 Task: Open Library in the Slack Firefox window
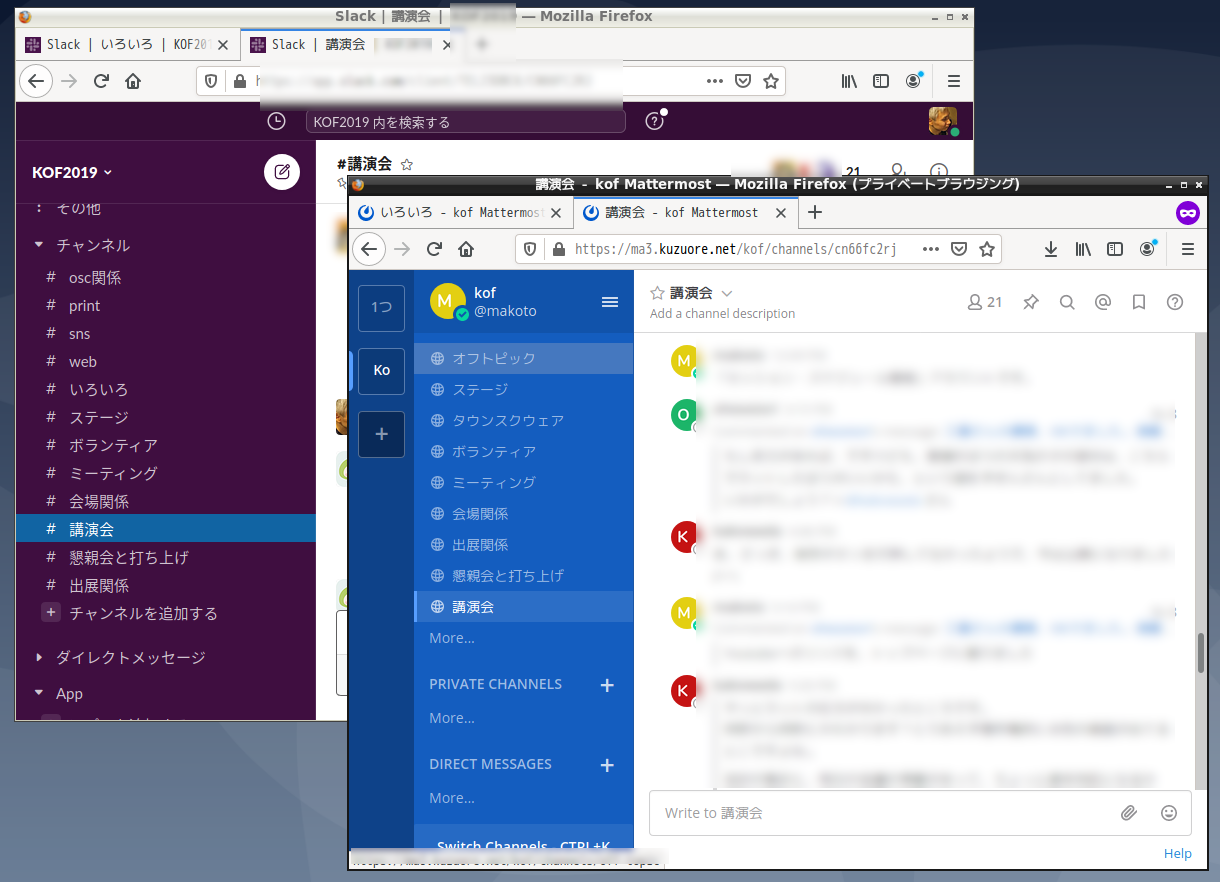tap(849, 81)
